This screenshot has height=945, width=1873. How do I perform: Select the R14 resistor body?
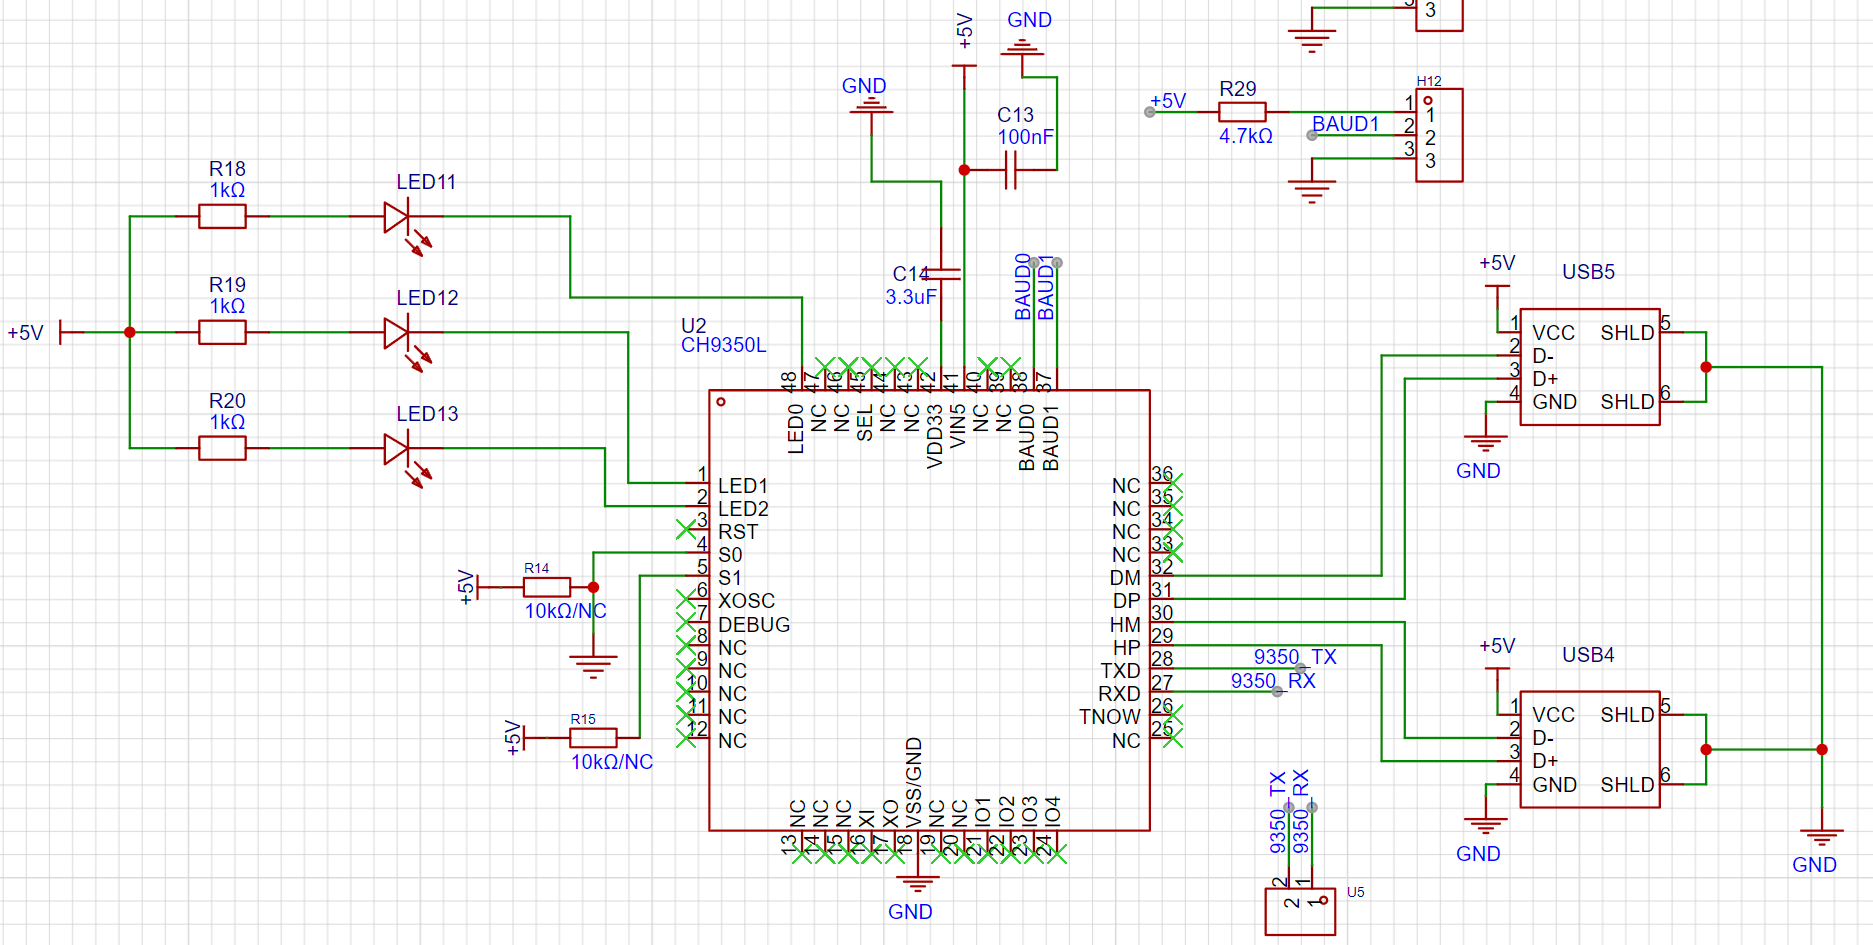[547, 587]
